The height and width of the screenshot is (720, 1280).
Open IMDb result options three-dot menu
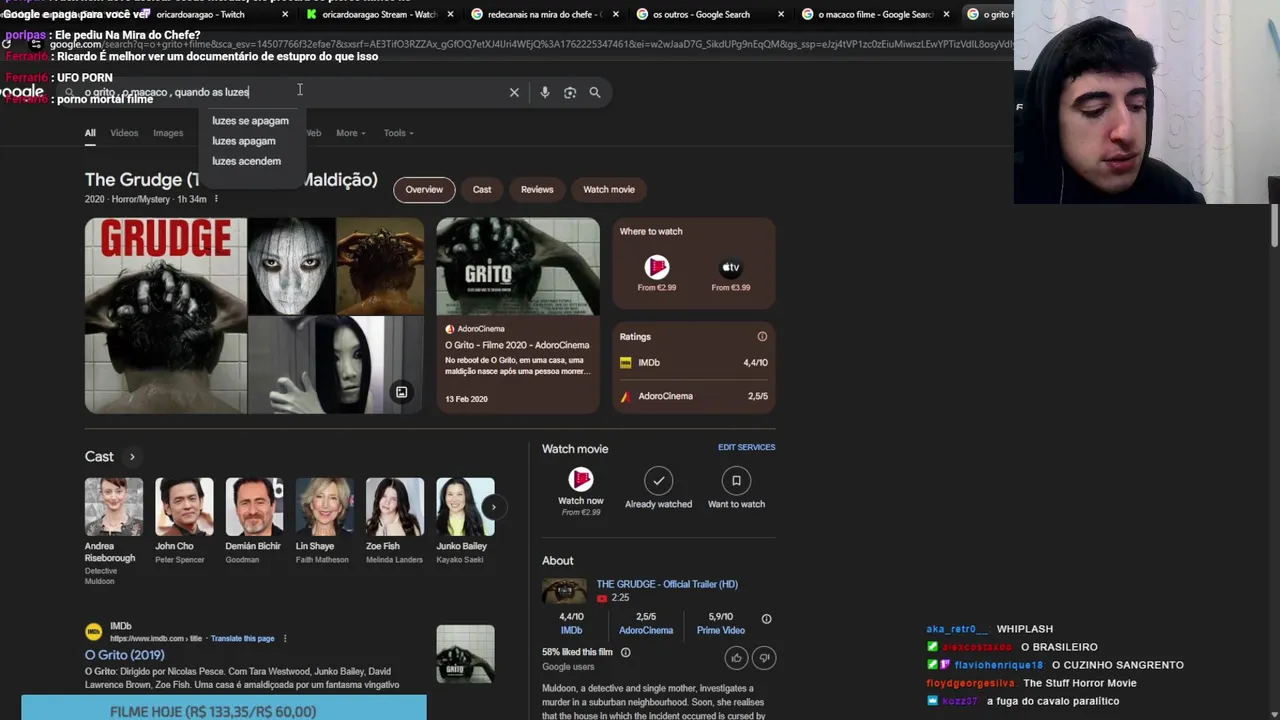tap(285, 638)
